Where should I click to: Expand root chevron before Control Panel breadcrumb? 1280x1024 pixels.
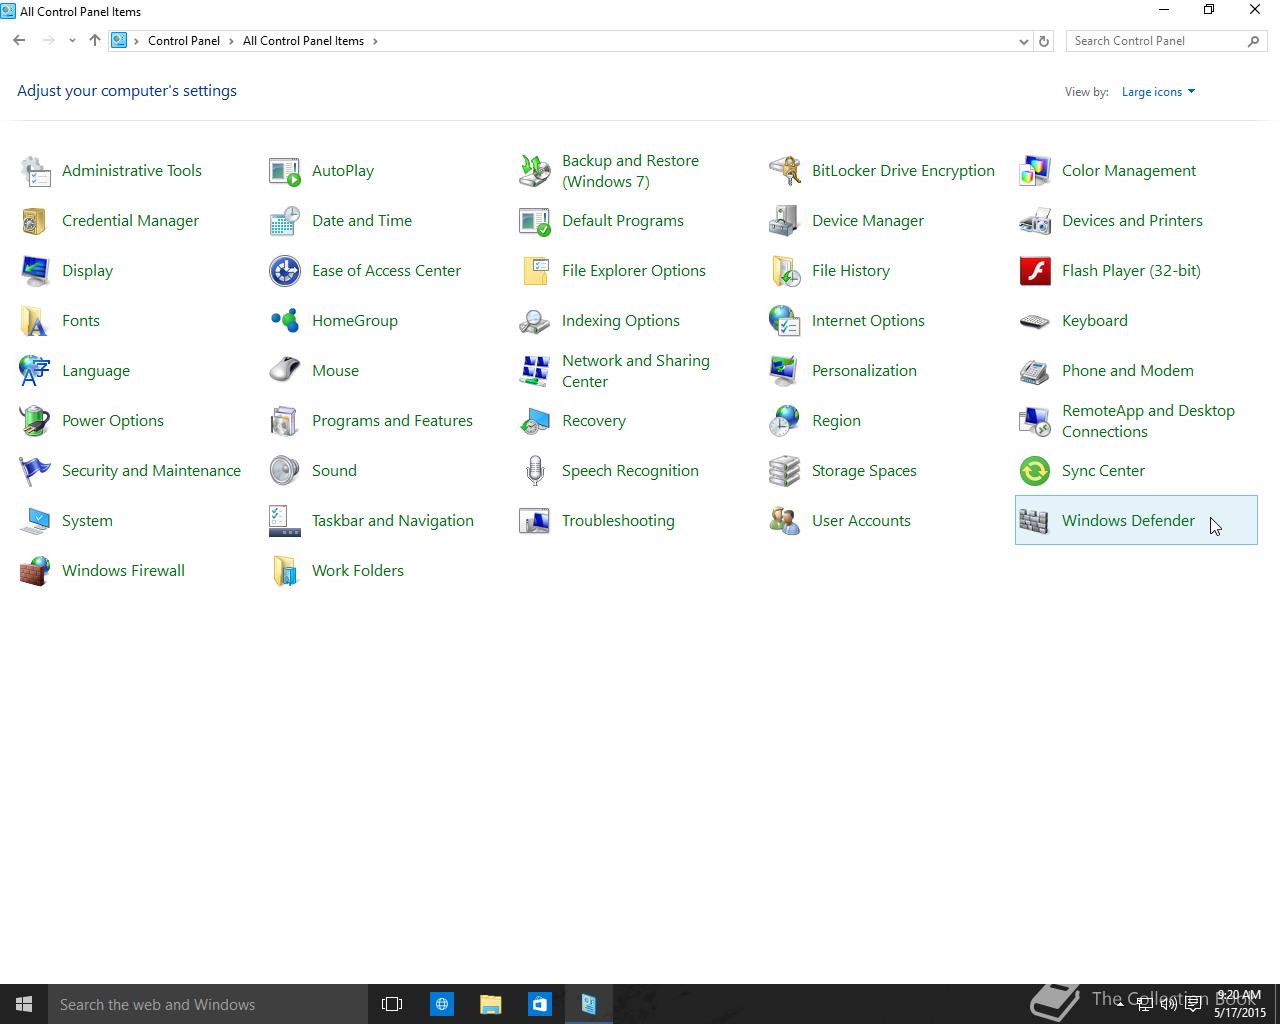[136, 41]
